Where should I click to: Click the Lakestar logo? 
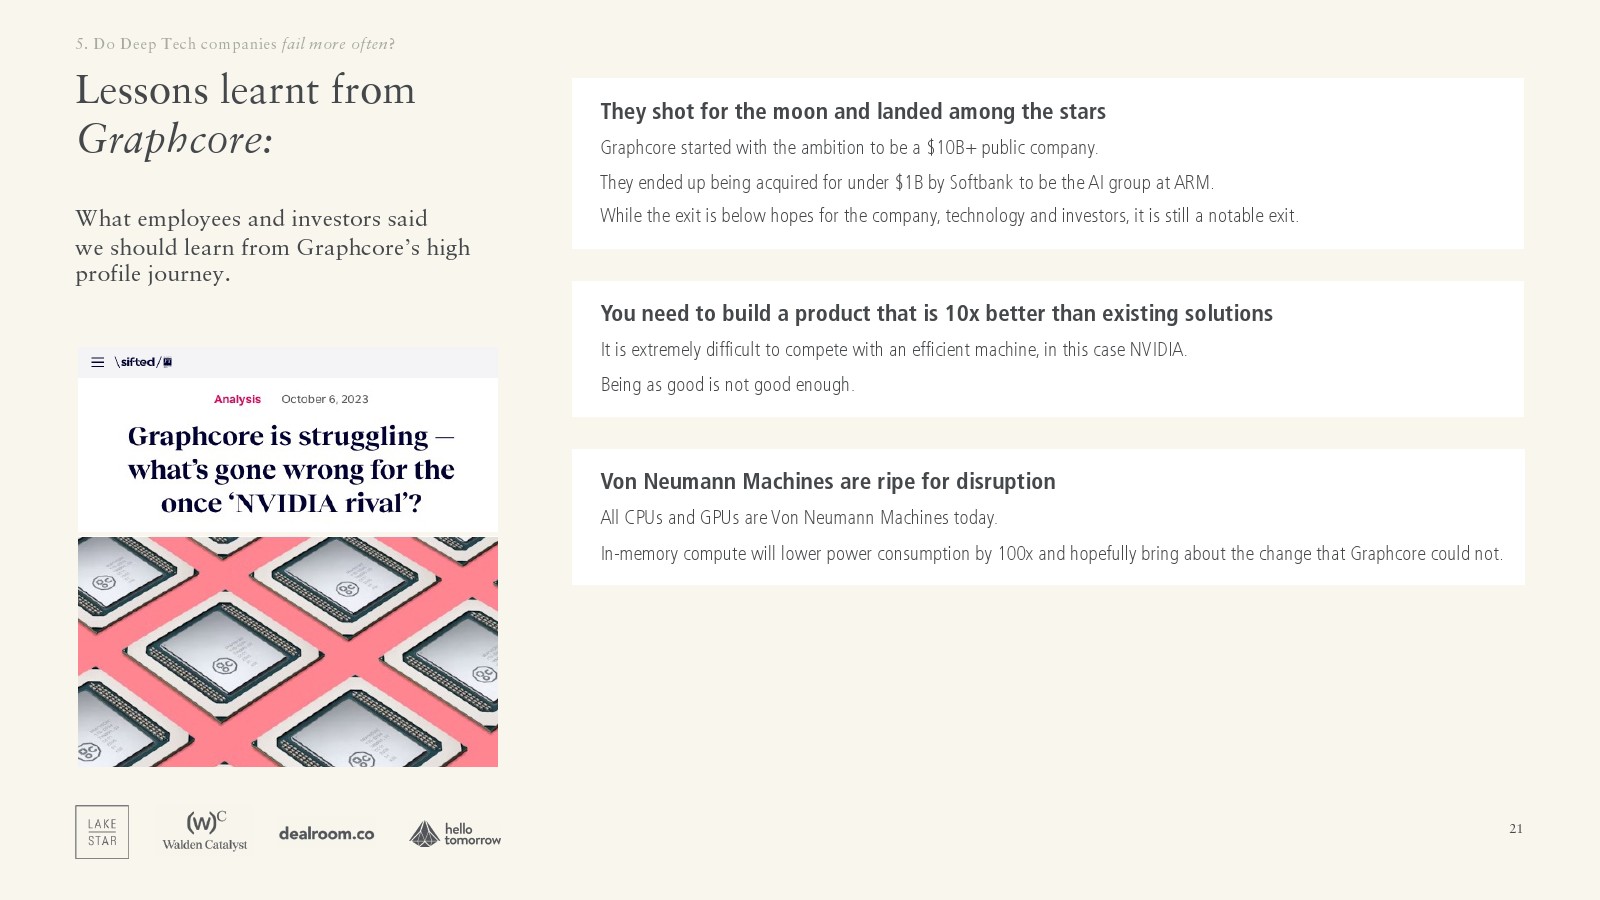tap(102, 832)
